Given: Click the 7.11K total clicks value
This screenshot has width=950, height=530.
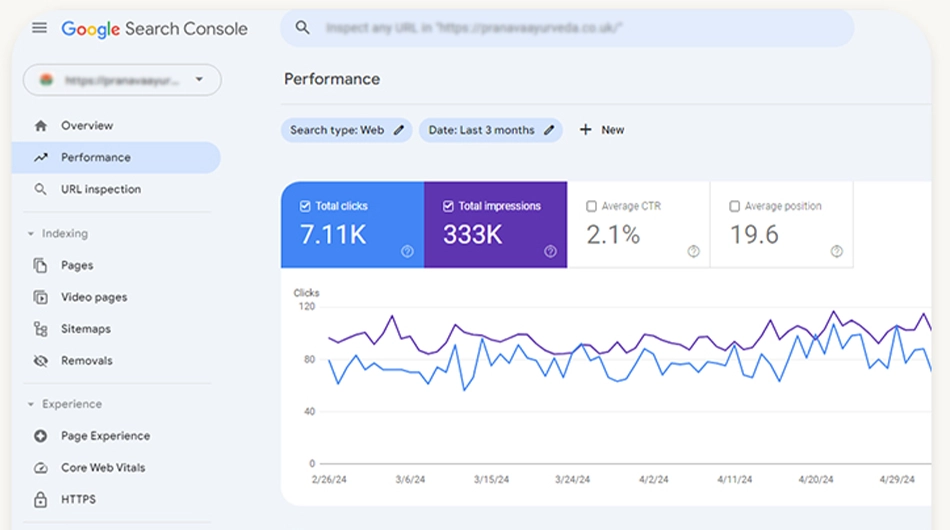Looking at the screenshot, I should 333,235.
